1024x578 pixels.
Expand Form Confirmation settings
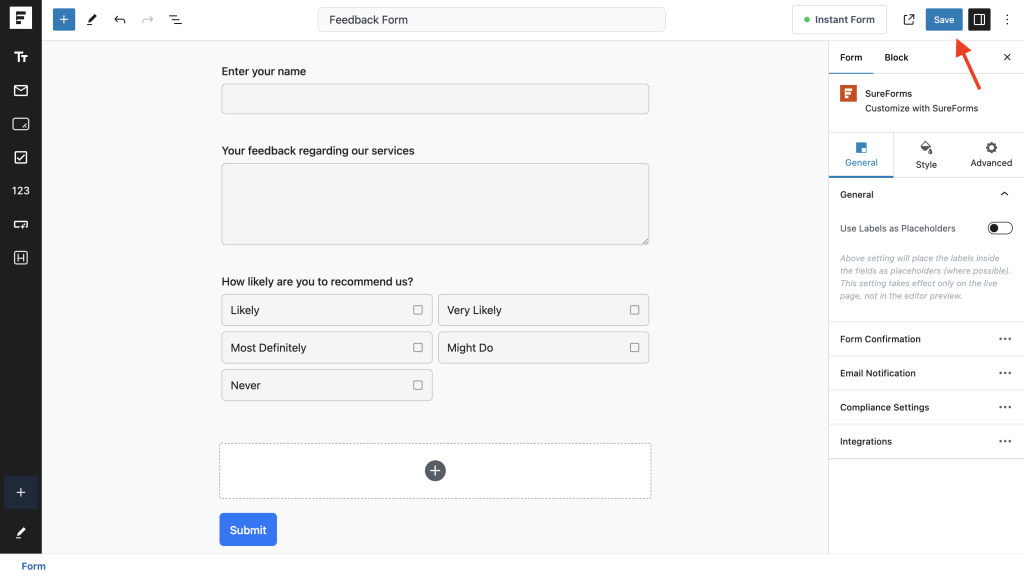pyautogui.click(x=1005, y=339)
